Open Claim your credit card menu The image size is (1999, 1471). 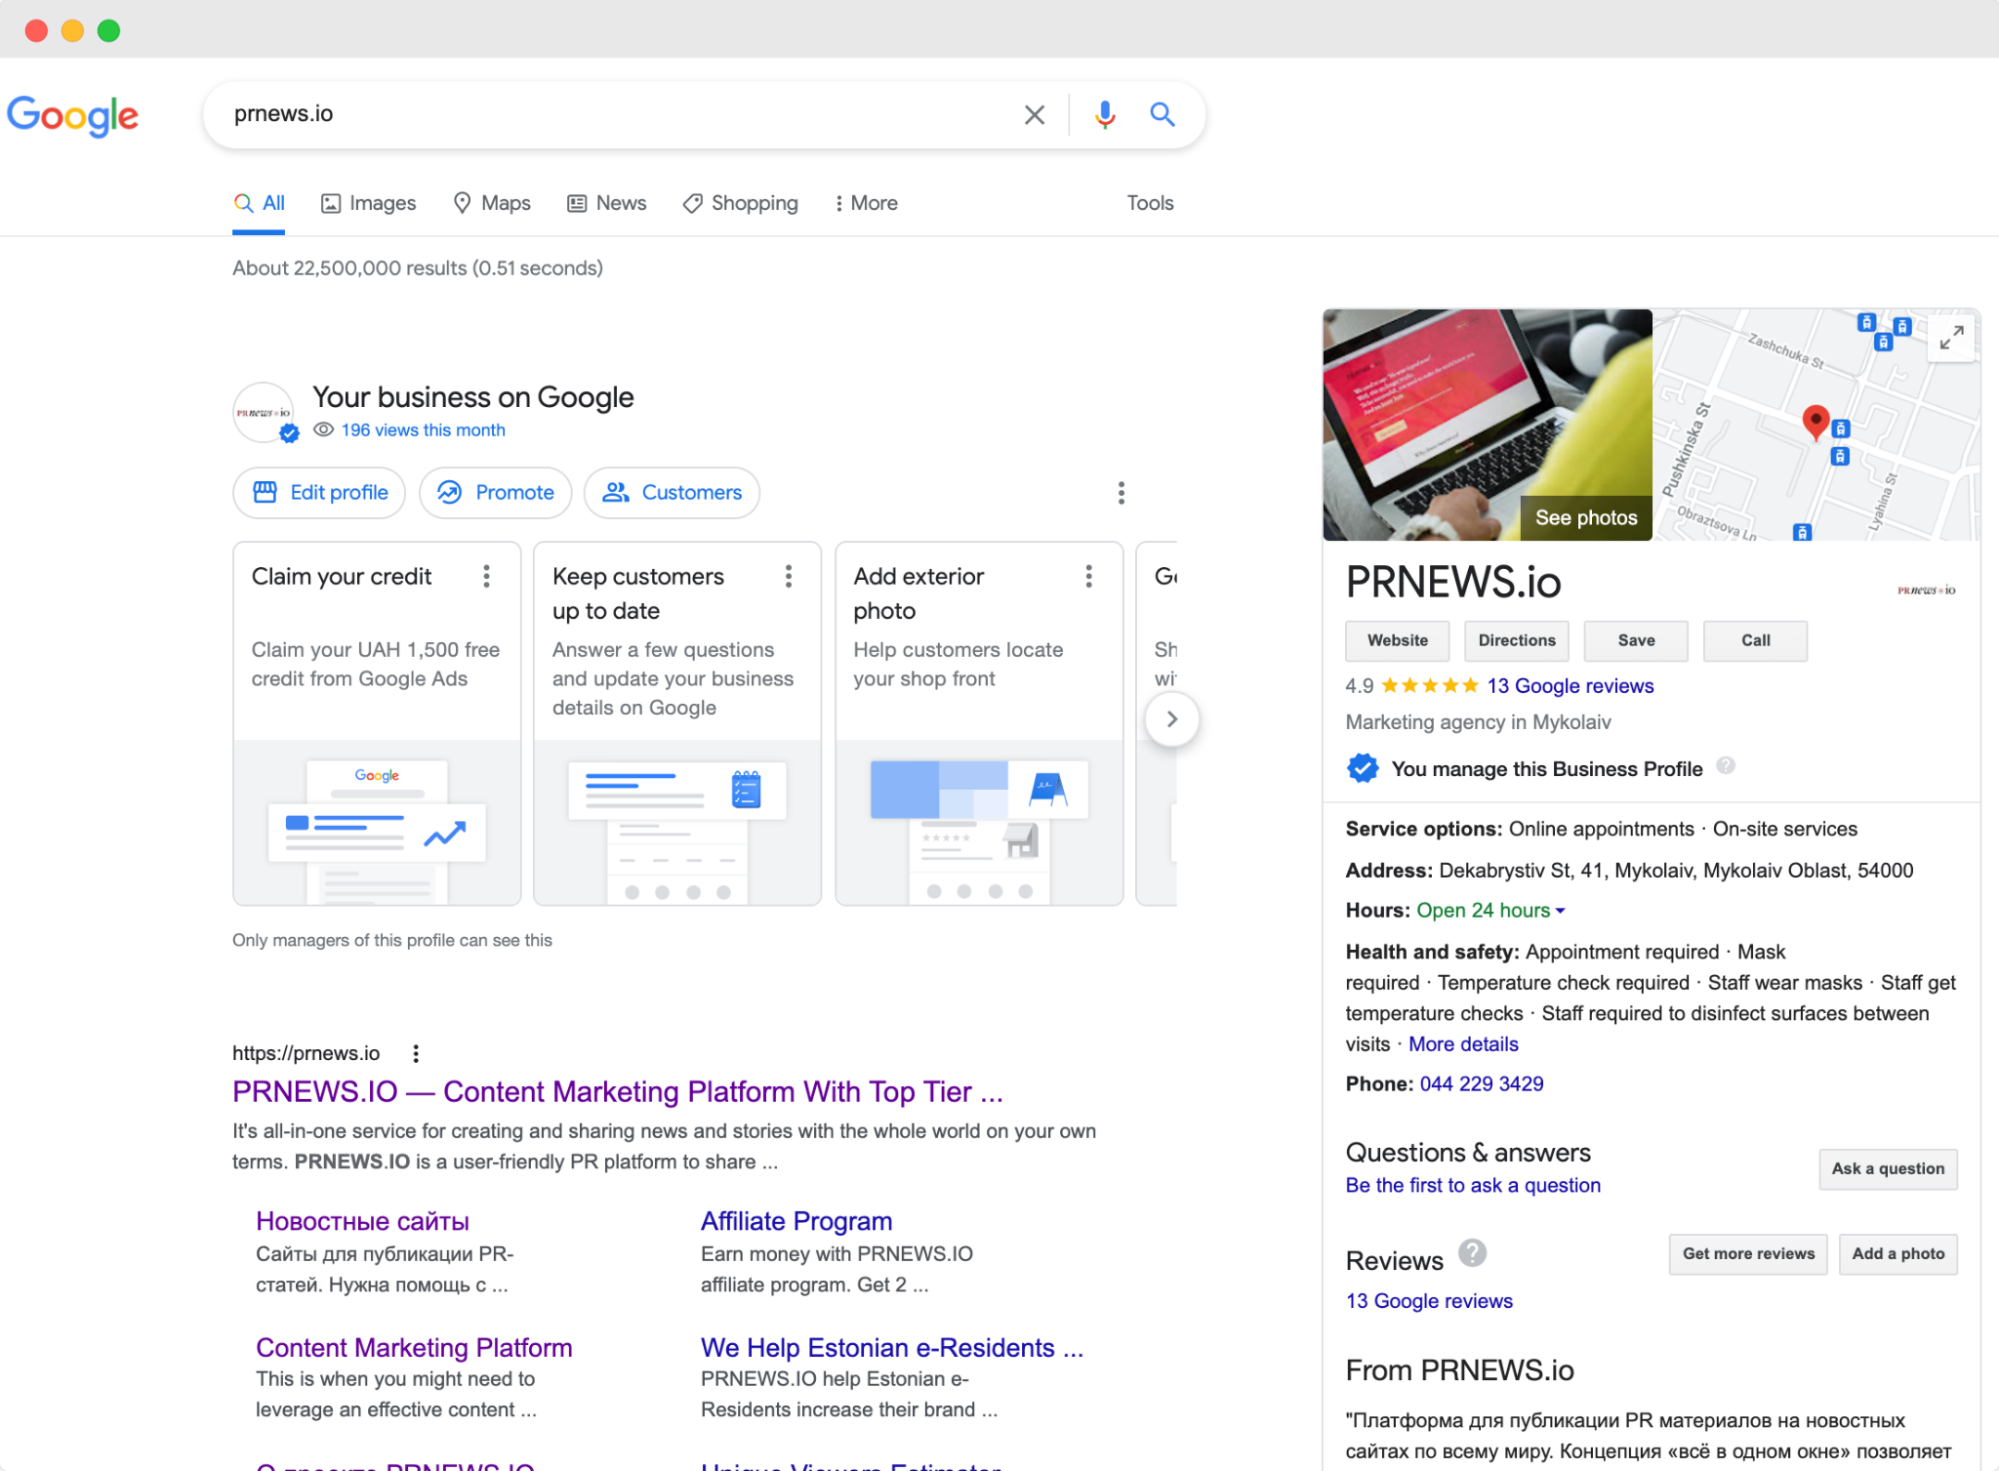tap(487, 576)
